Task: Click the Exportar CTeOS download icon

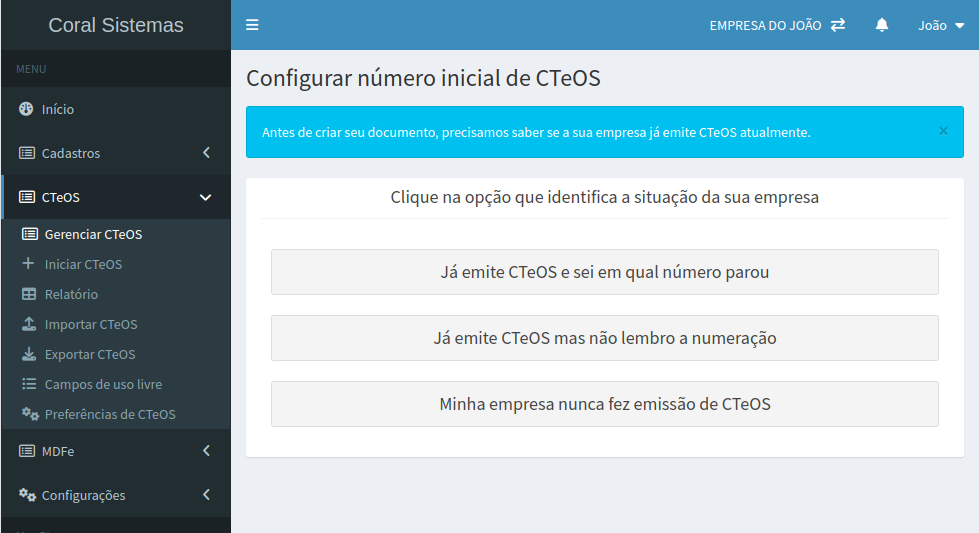Action: (29, 354)
